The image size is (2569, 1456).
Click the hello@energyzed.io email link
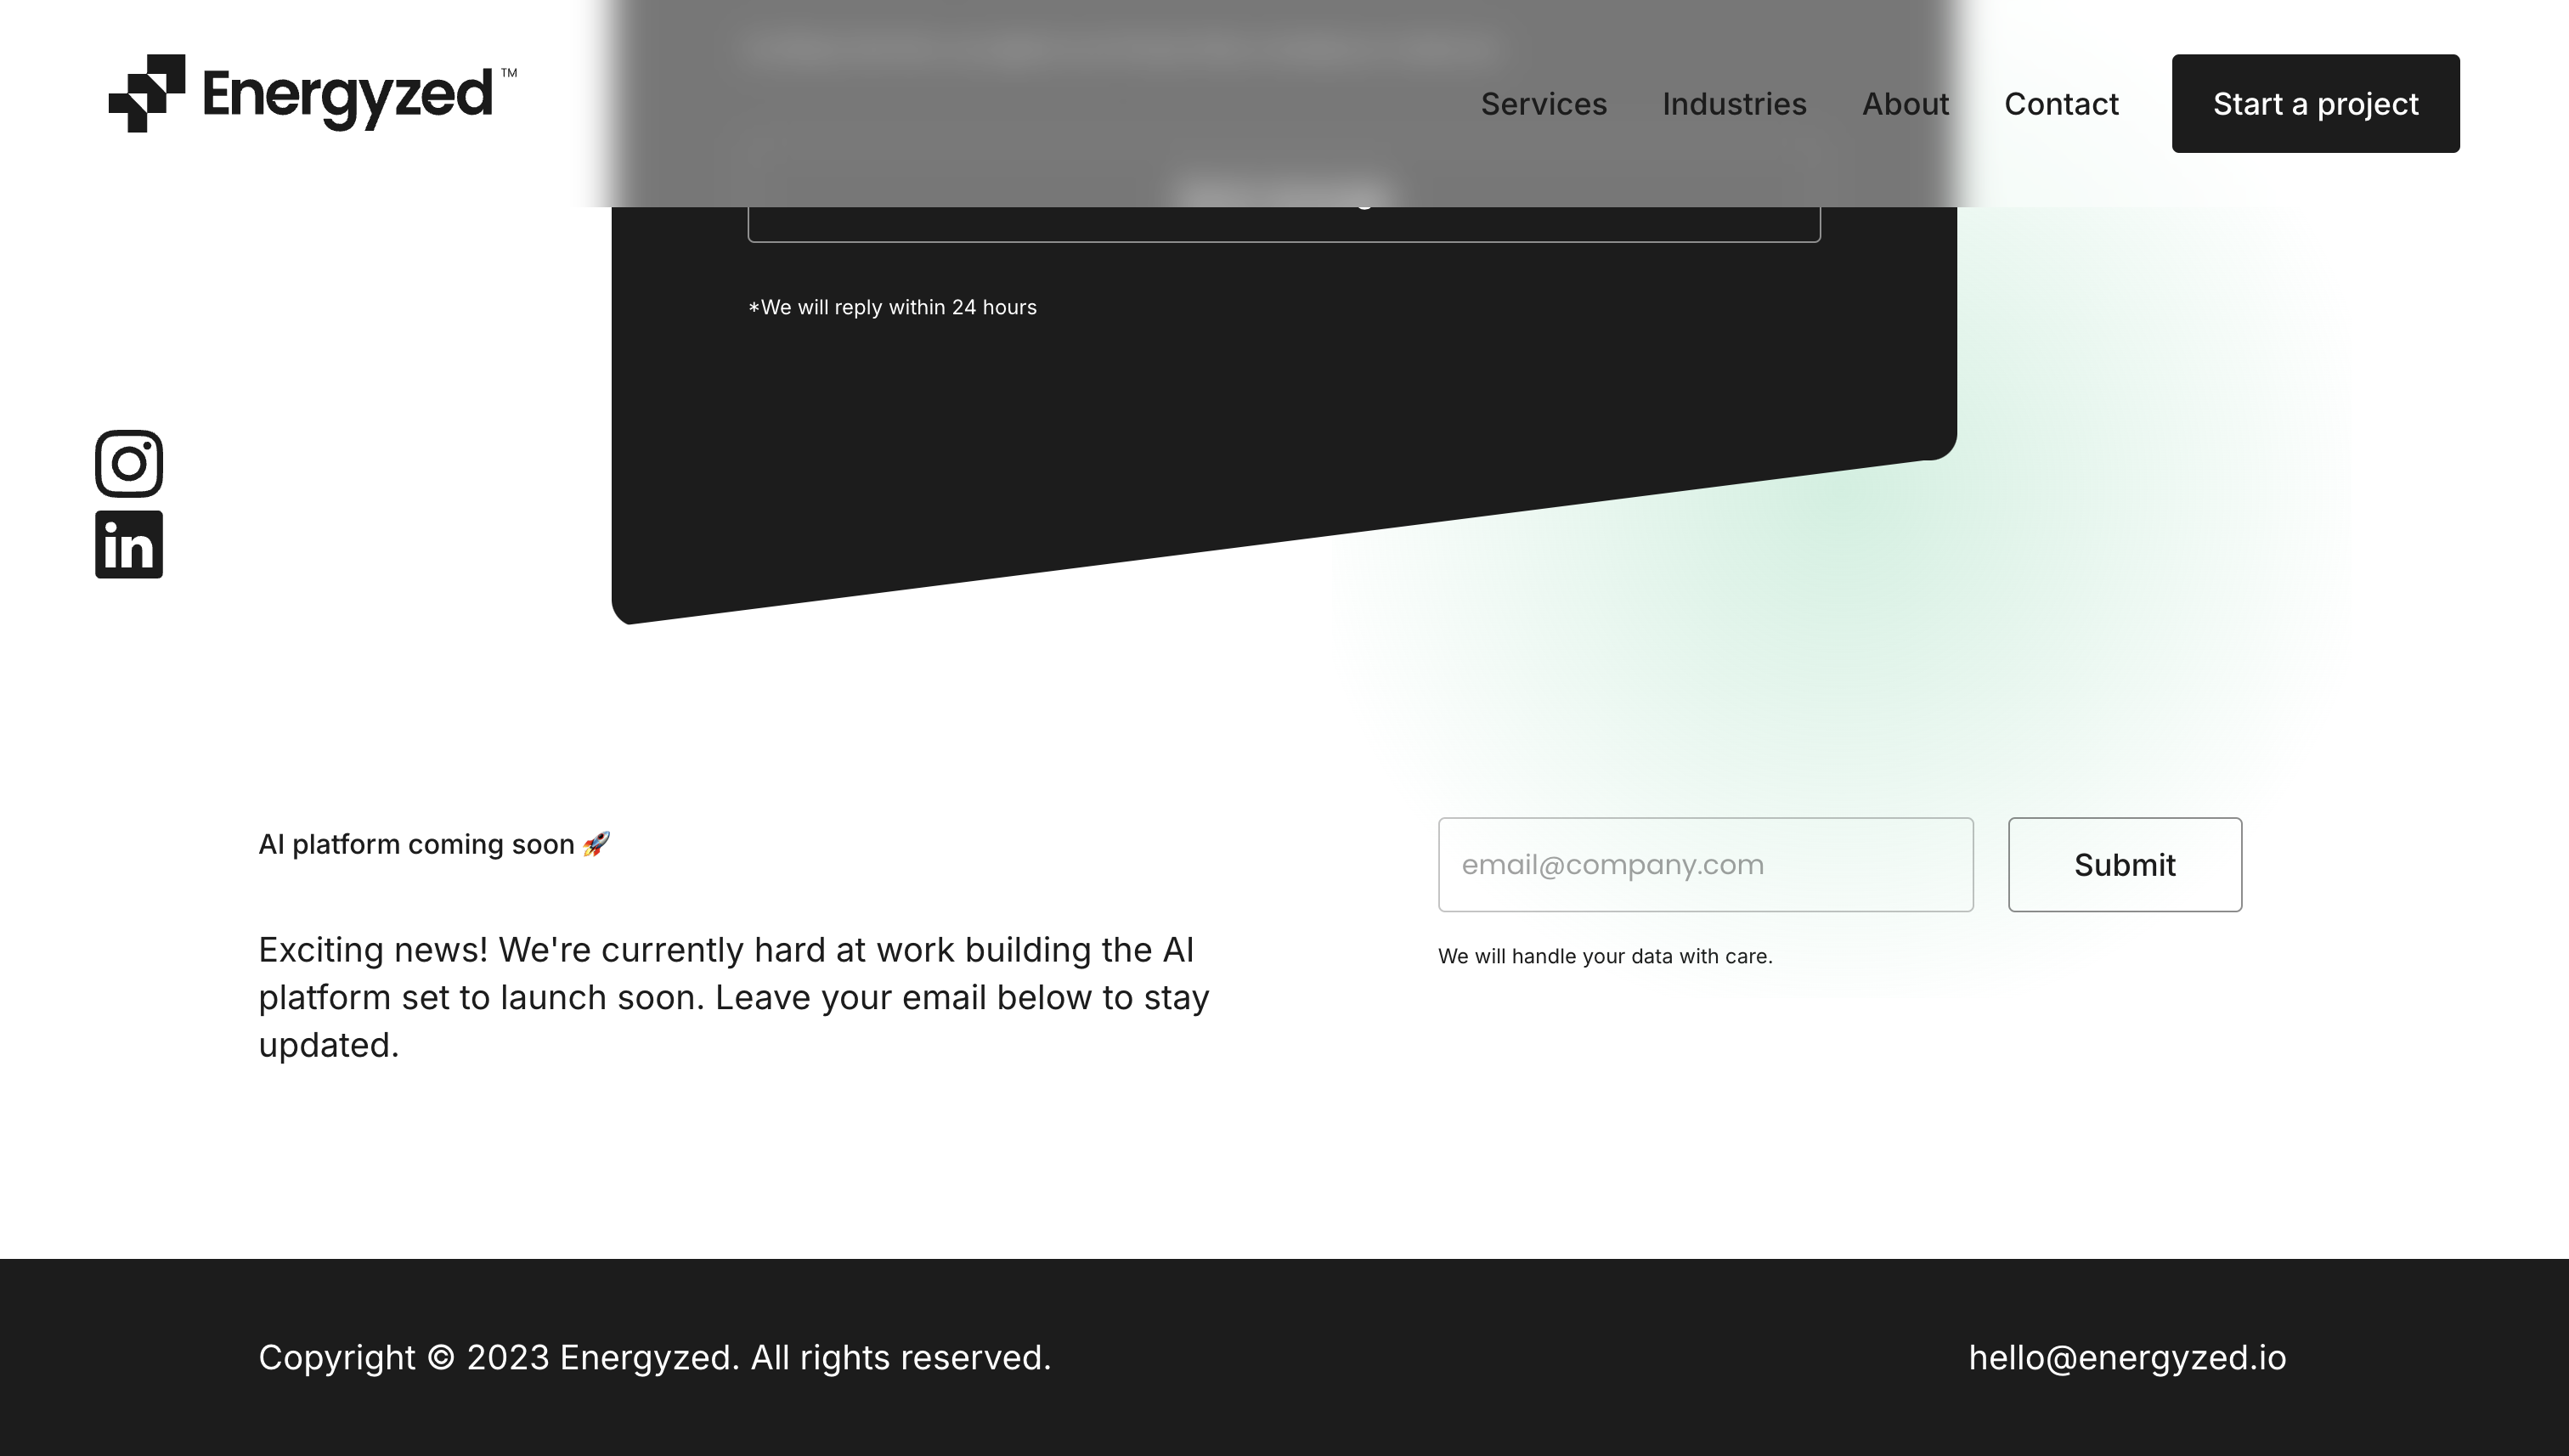2126,1357
